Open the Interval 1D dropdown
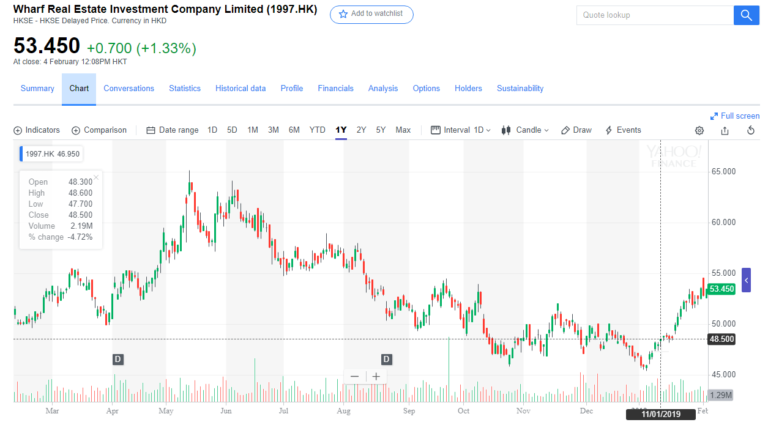 coord(460,130)
